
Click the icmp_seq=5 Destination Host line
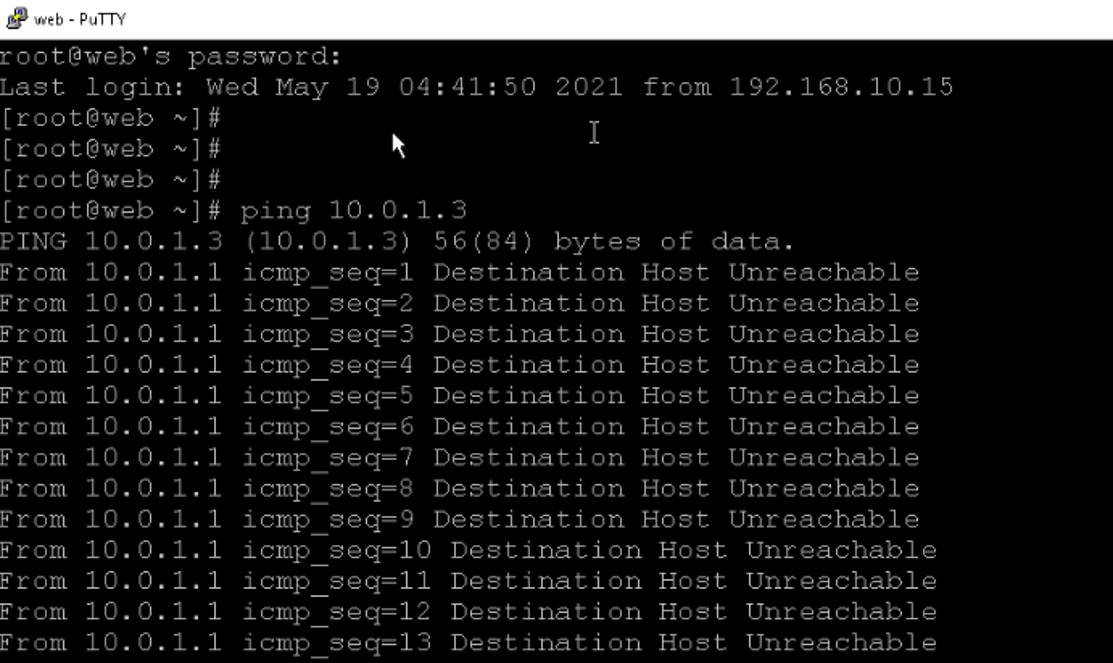pos(460,396)
